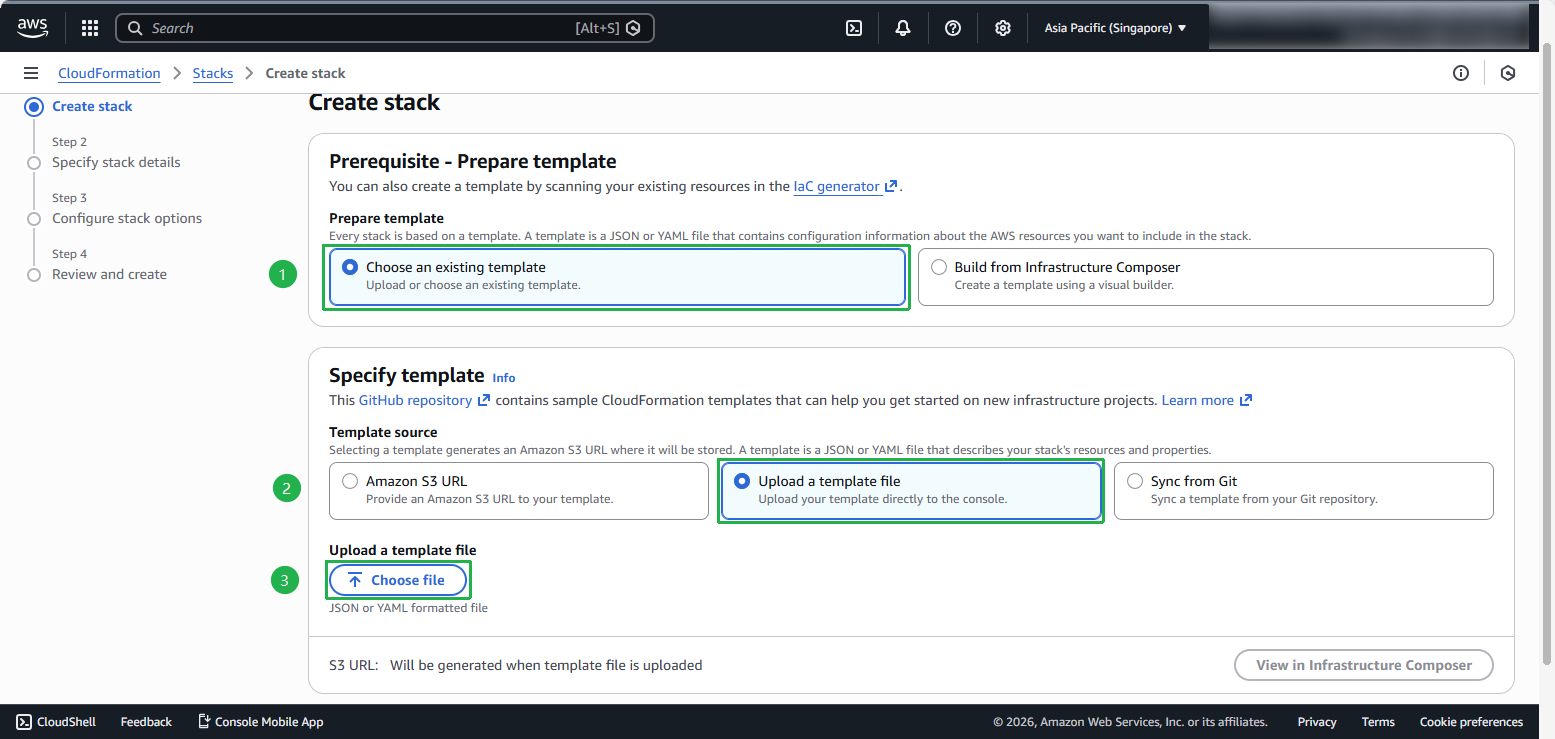Screen dimensions: 1555x739
Task: Open the Services grid menu
Action: click(x=89, y=27)
